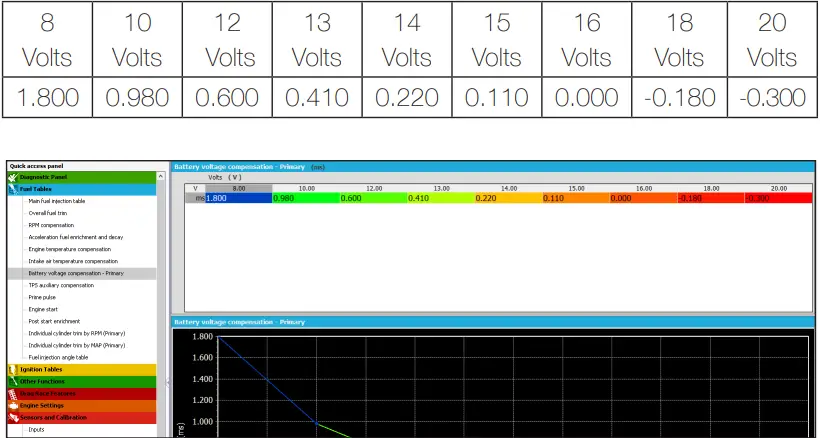Select RPM compensation in the tree
The height and width of the screenshot is (438, 820).
51,225
